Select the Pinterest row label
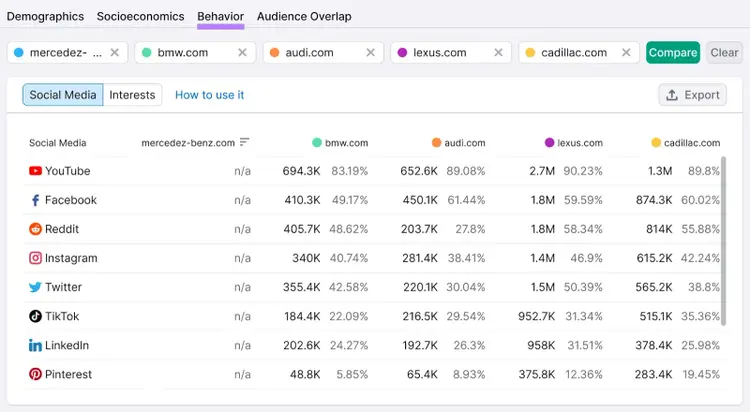The height and width of the screenshot is (412, 750). [x=68, y=374]
